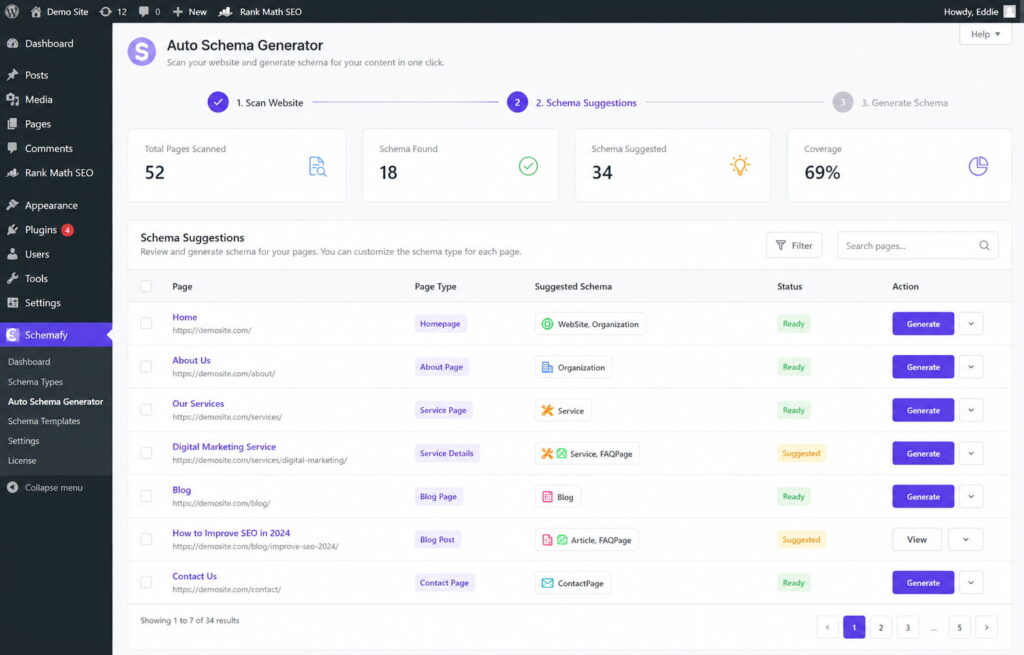Click the previous page arrow in pagination
Screen dimensions: 1024x655
(x=827, y=628)
